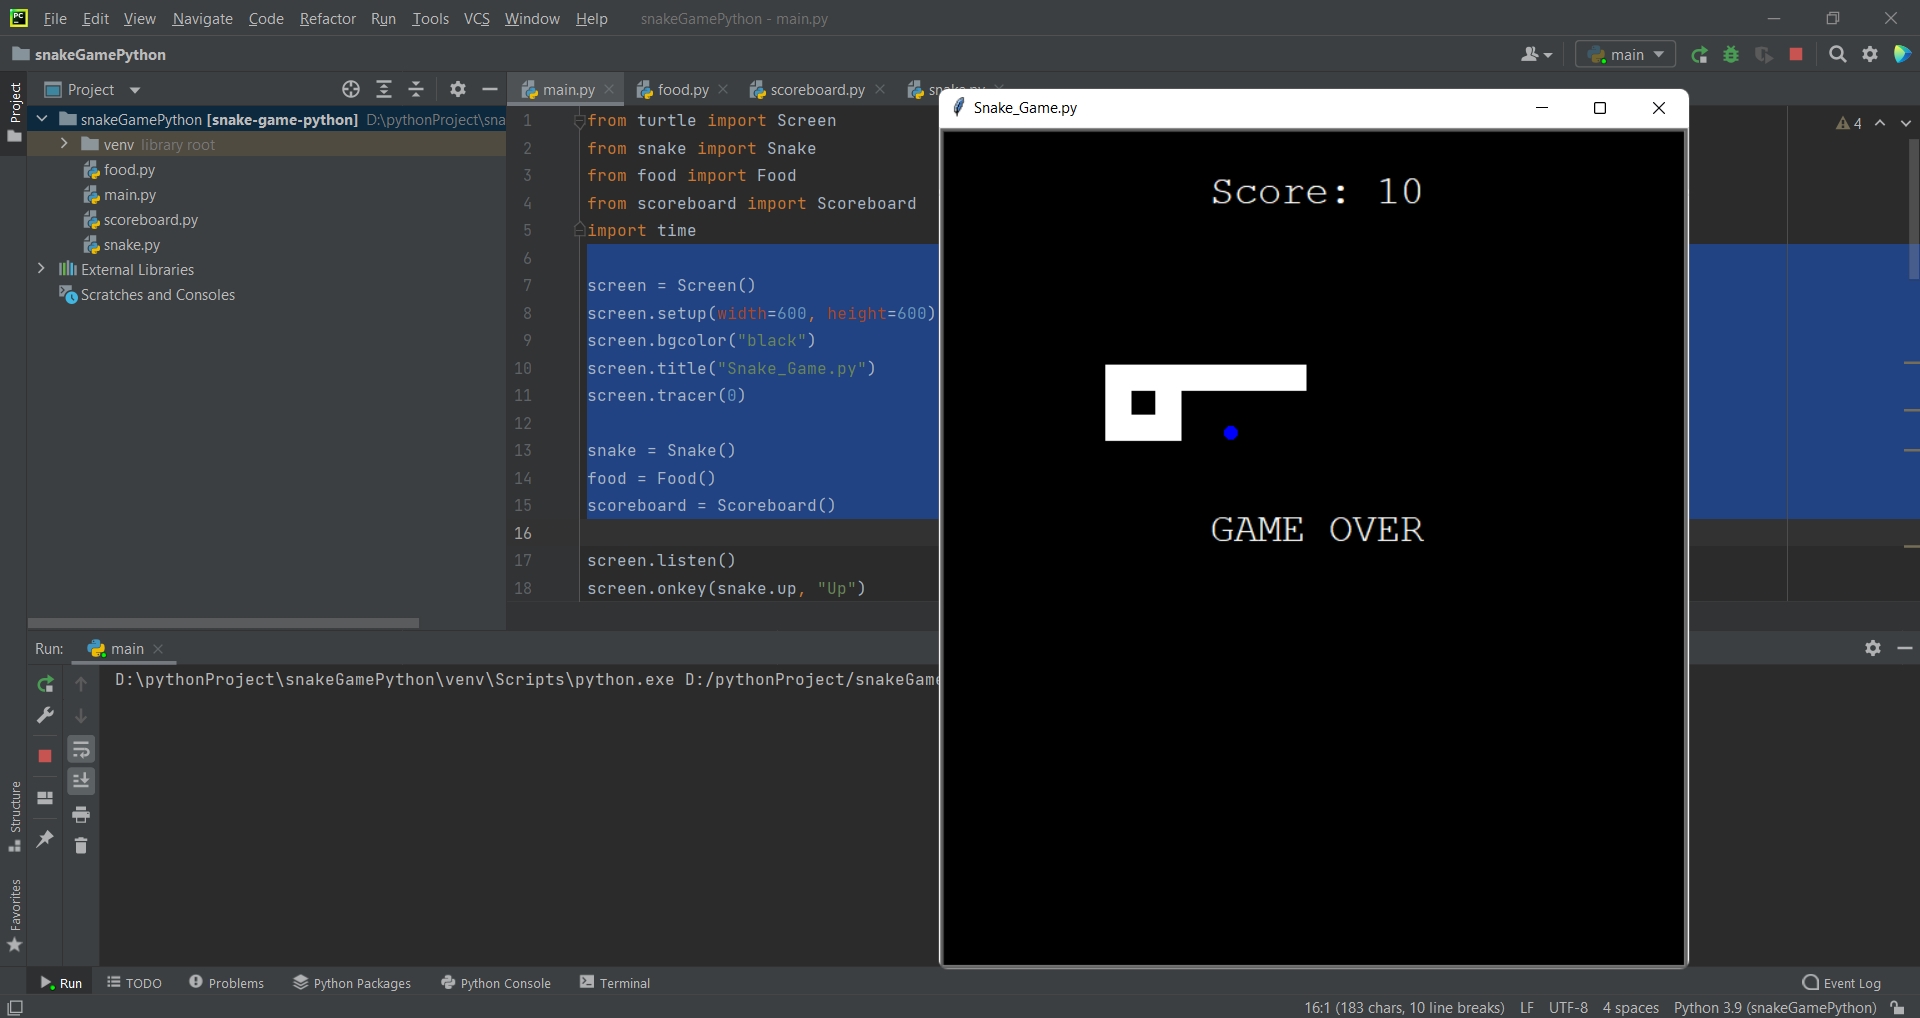
Task: Click Expand All icon in Project panel
Action: point(384,90)
